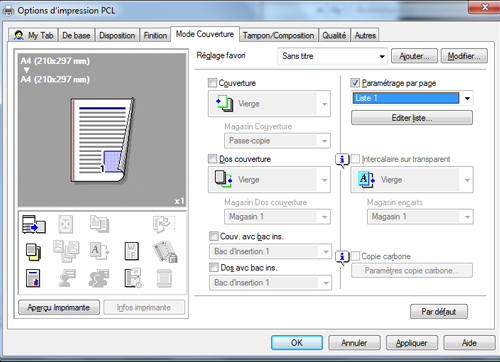Click the blue info bubble beside Intercalaire sur transparent
Viewport: 500px width, 362px height.
[342, 160]
